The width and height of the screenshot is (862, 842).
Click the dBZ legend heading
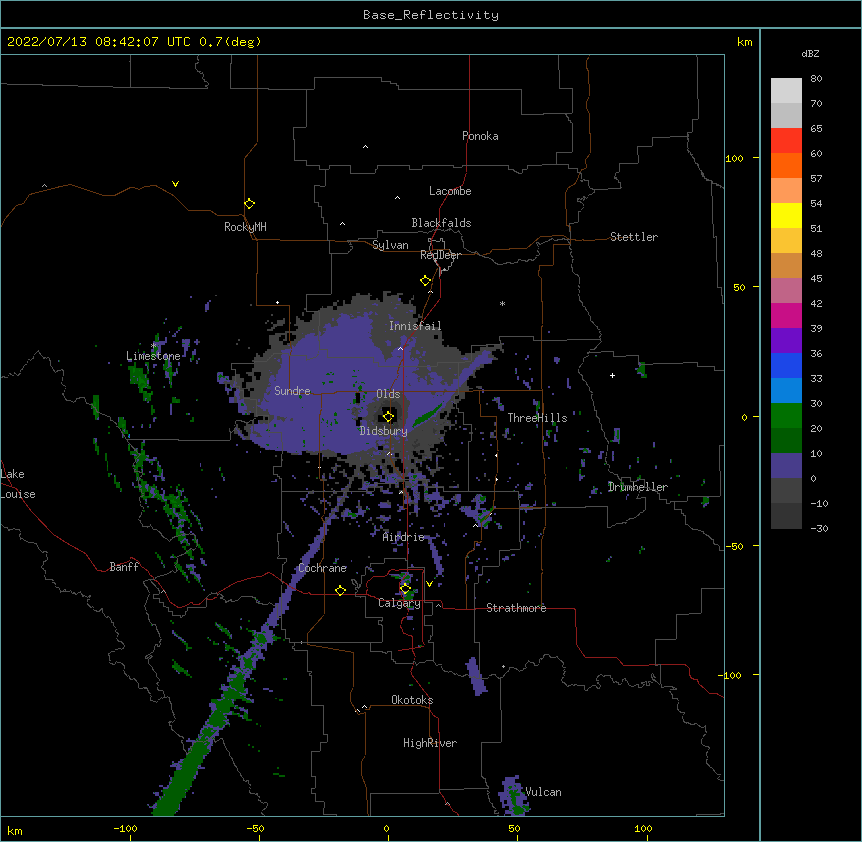click(x=810, y=54)
